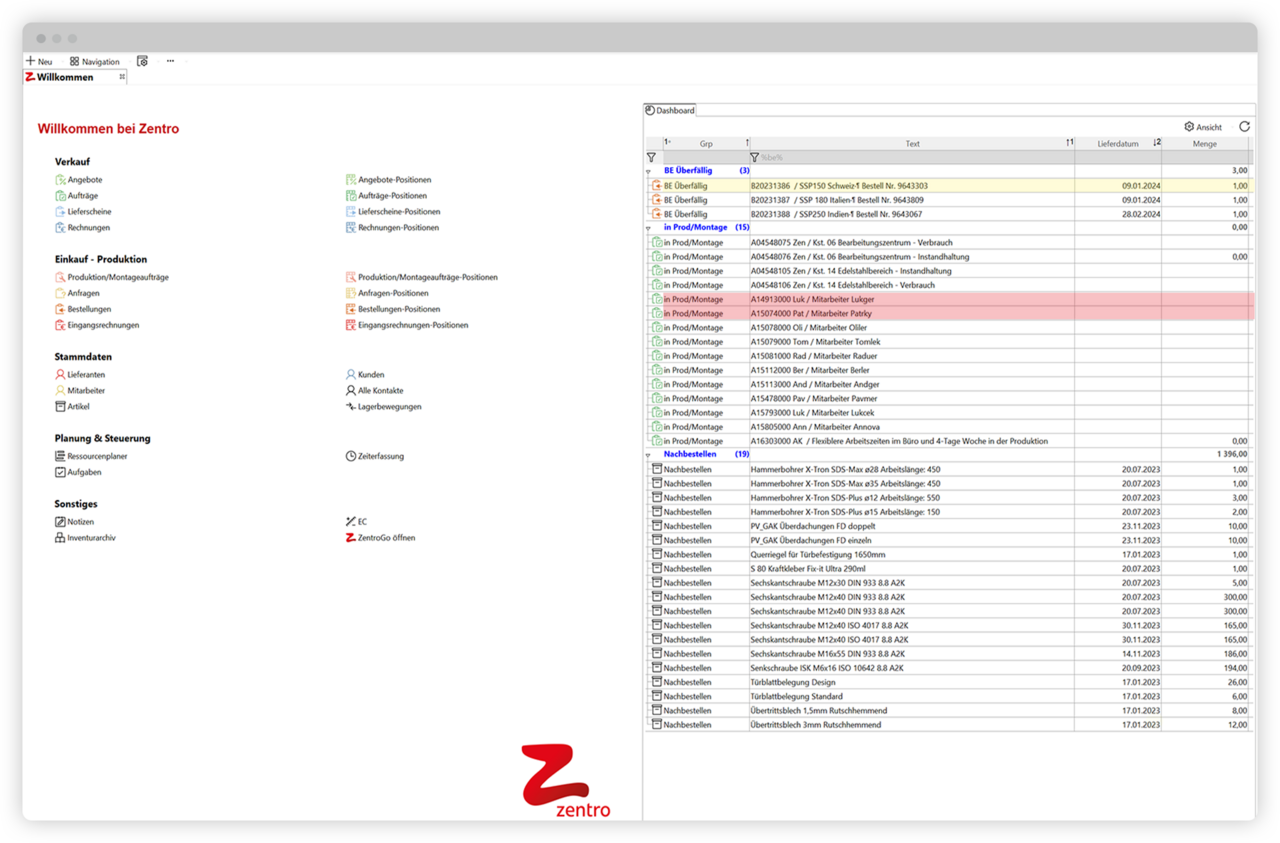
Task: Click the refresh icon in Dashboard
Action: [x=1244, y=127]
